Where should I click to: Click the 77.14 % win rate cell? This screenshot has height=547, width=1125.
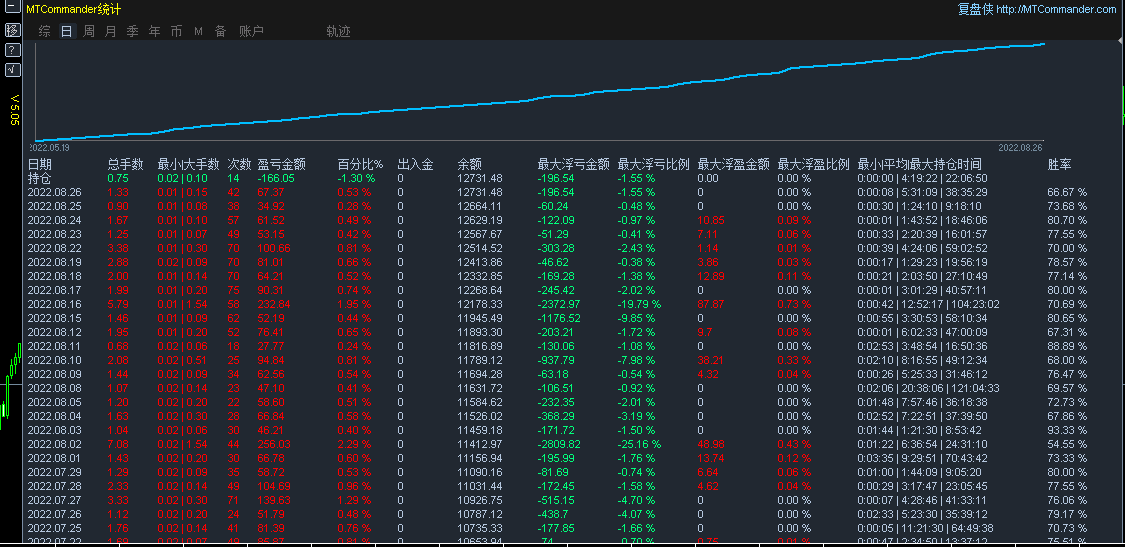click(1068, 276)
